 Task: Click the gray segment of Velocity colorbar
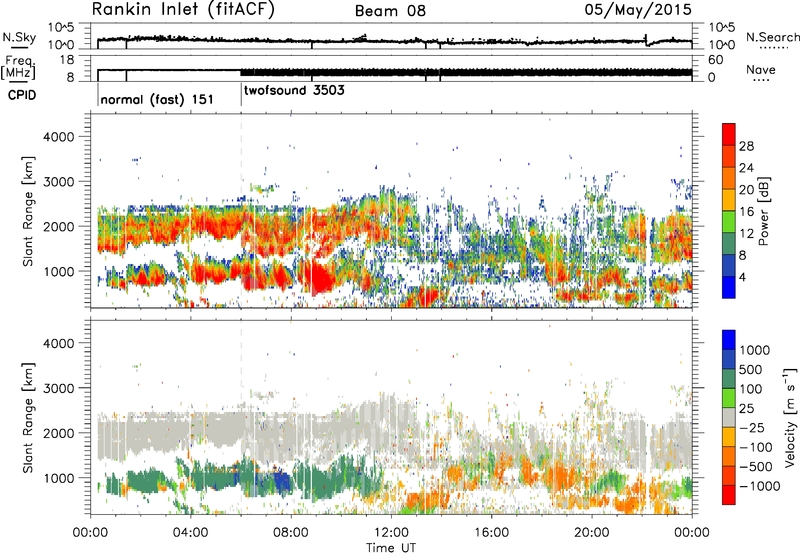pos(729,418)
